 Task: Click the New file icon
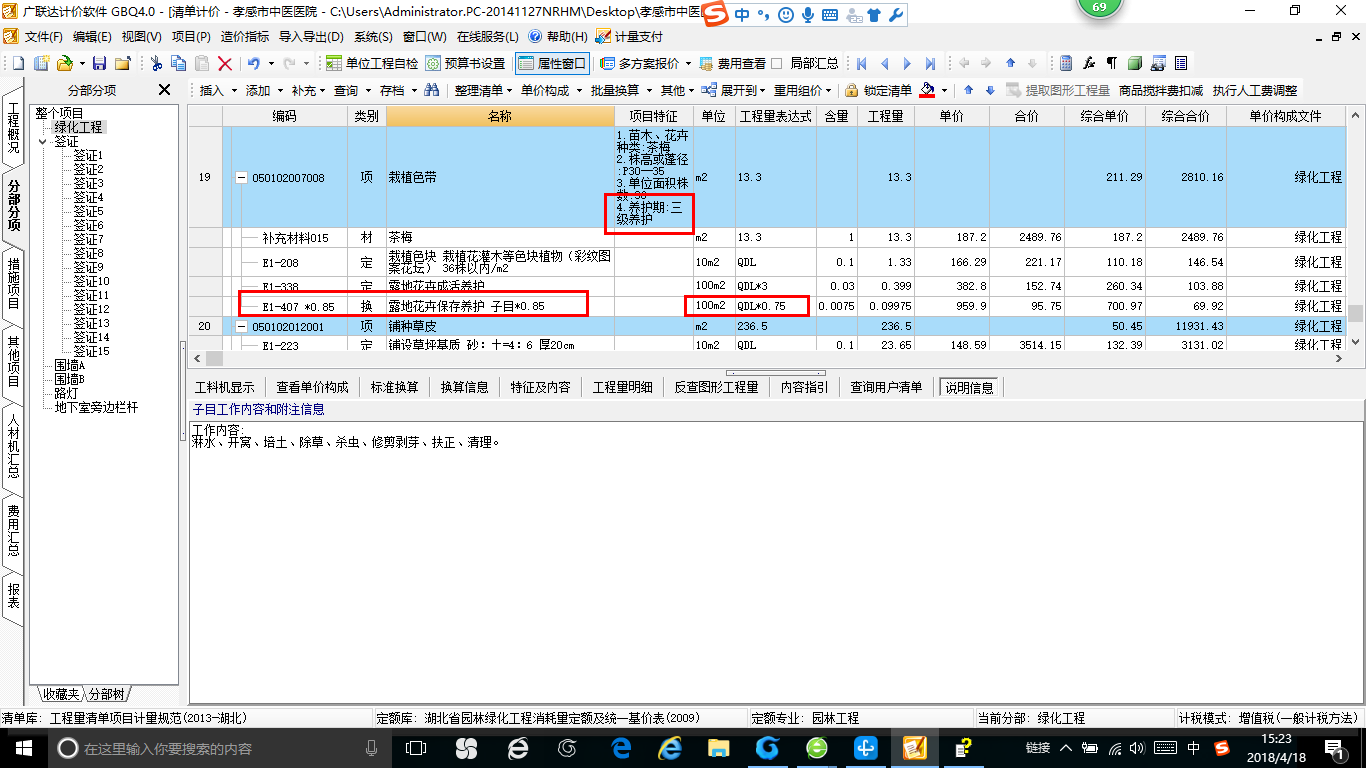click(x=19, y=63)
